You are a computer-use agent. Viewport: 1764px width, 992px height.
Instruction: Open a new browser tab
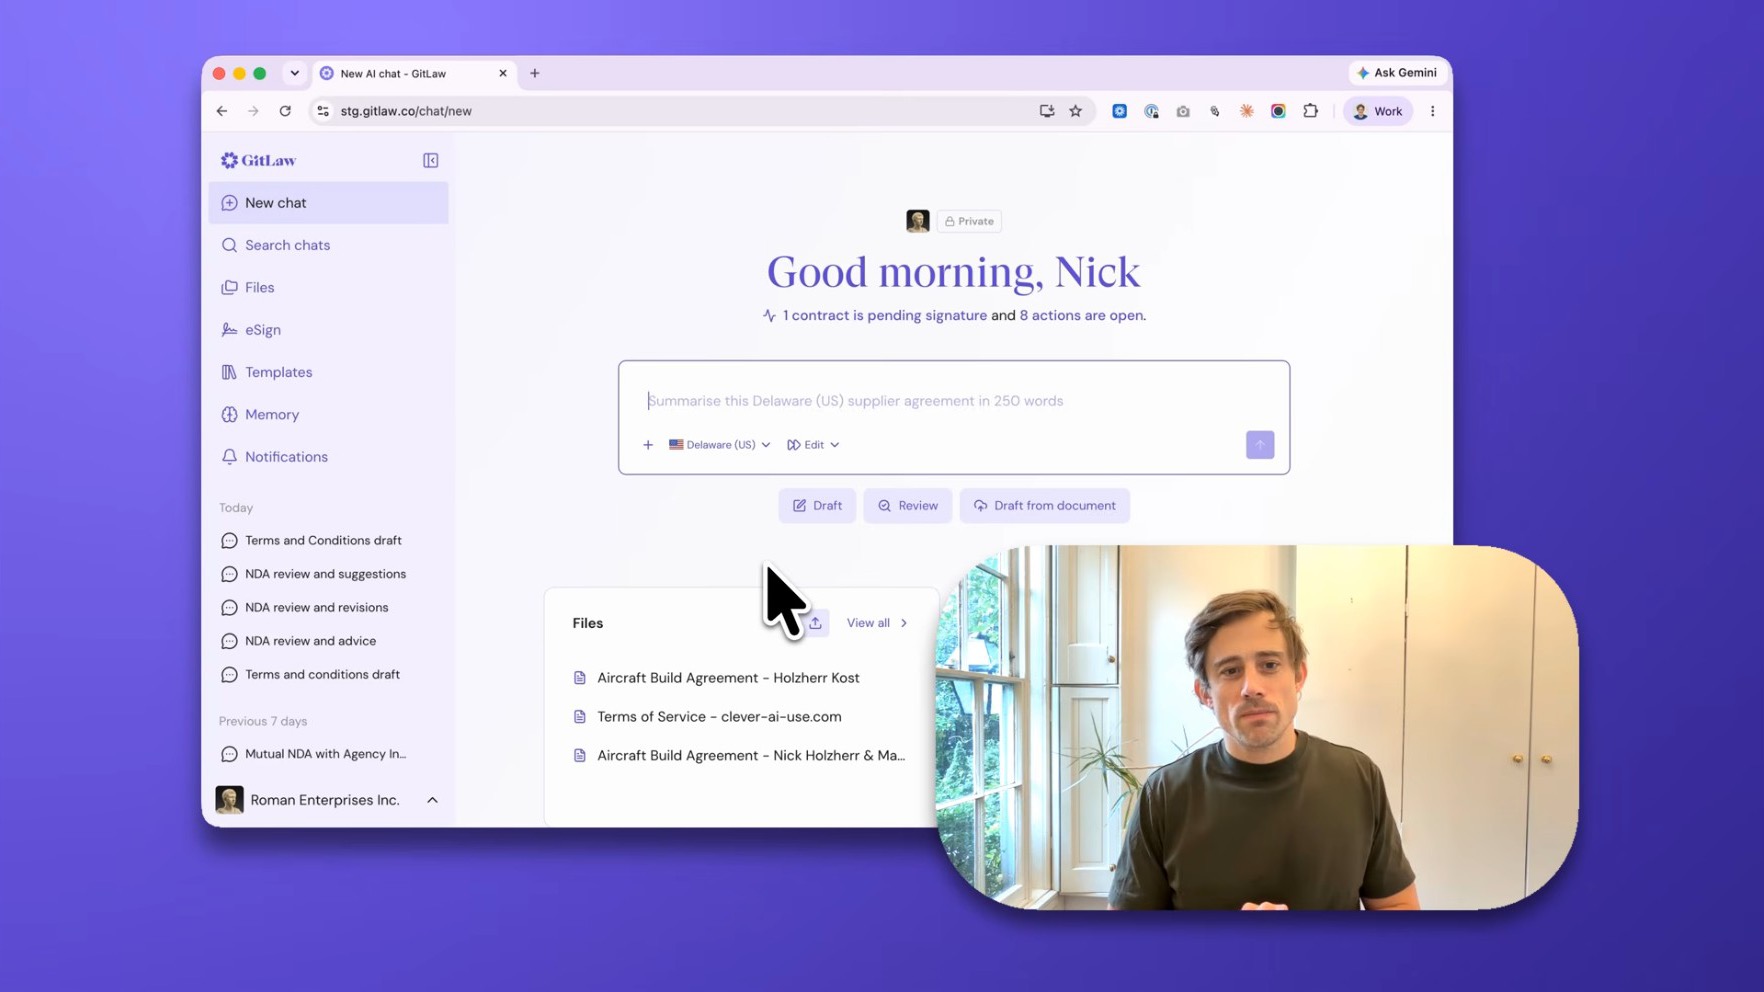[535, 73]
